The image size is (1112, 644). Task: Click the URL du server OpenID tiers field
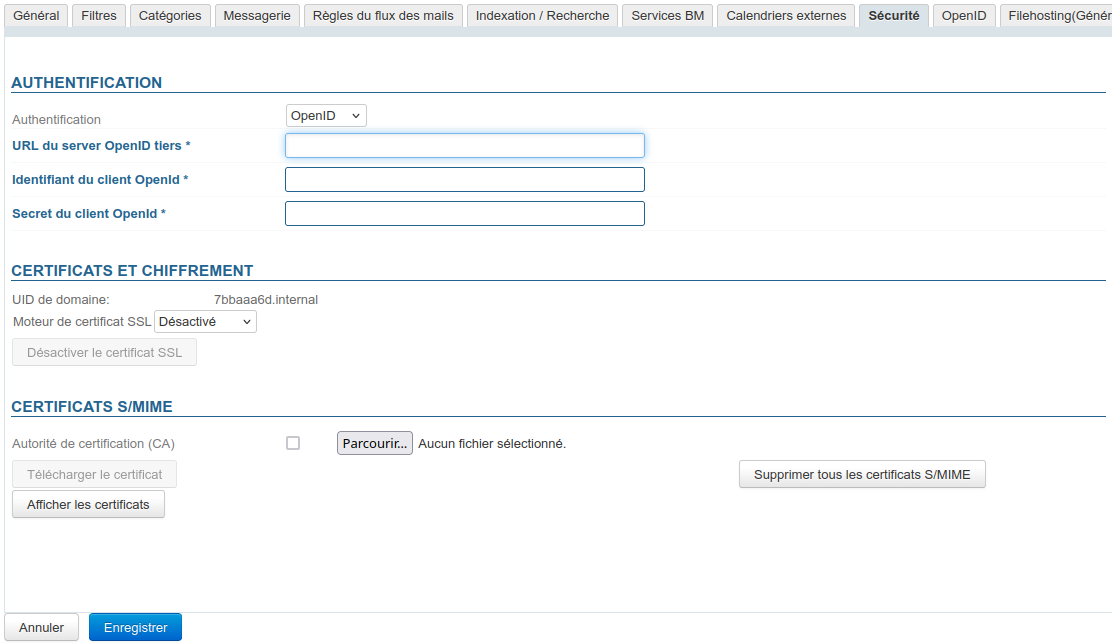click(x=464, y=146)
